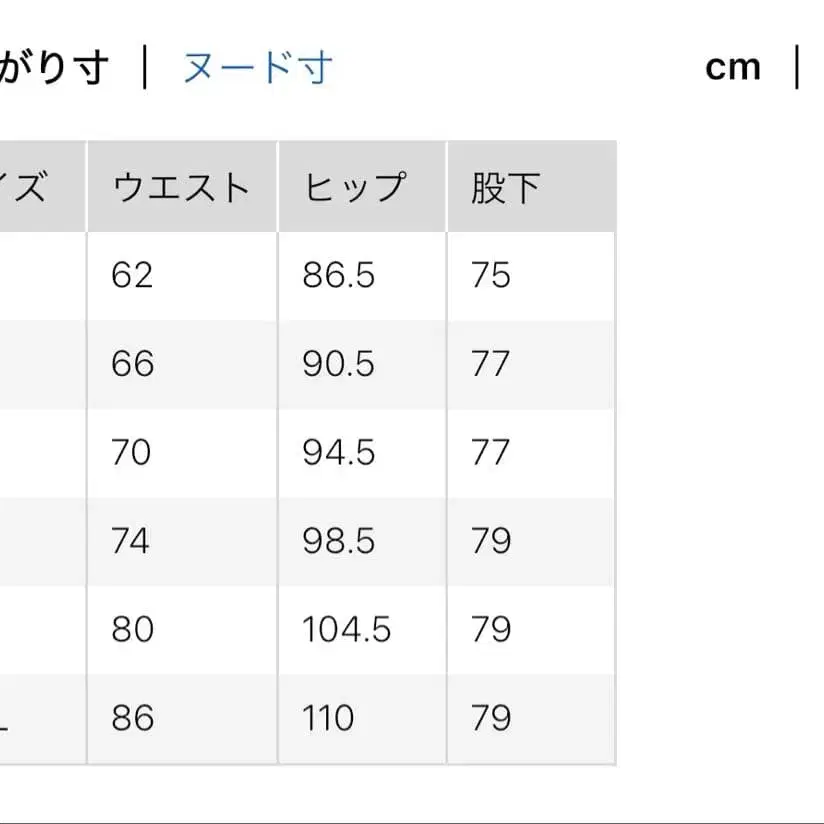
Task: Click the hip value 110
Action: [328, 717]
